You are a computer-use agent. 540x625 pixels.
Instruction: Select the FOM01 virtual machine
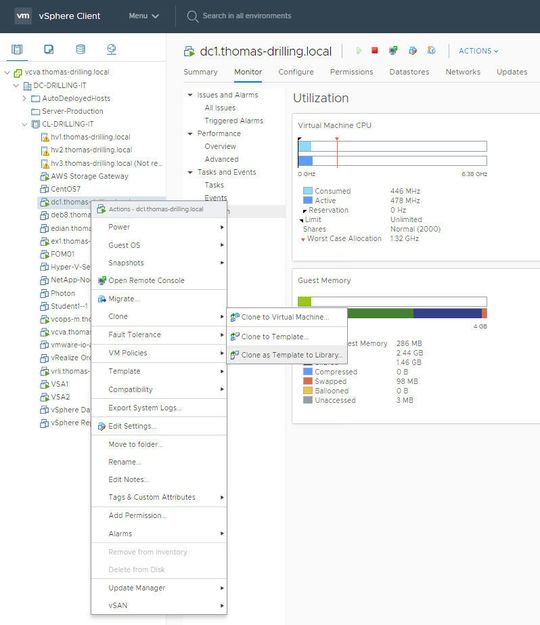[63, 254]
